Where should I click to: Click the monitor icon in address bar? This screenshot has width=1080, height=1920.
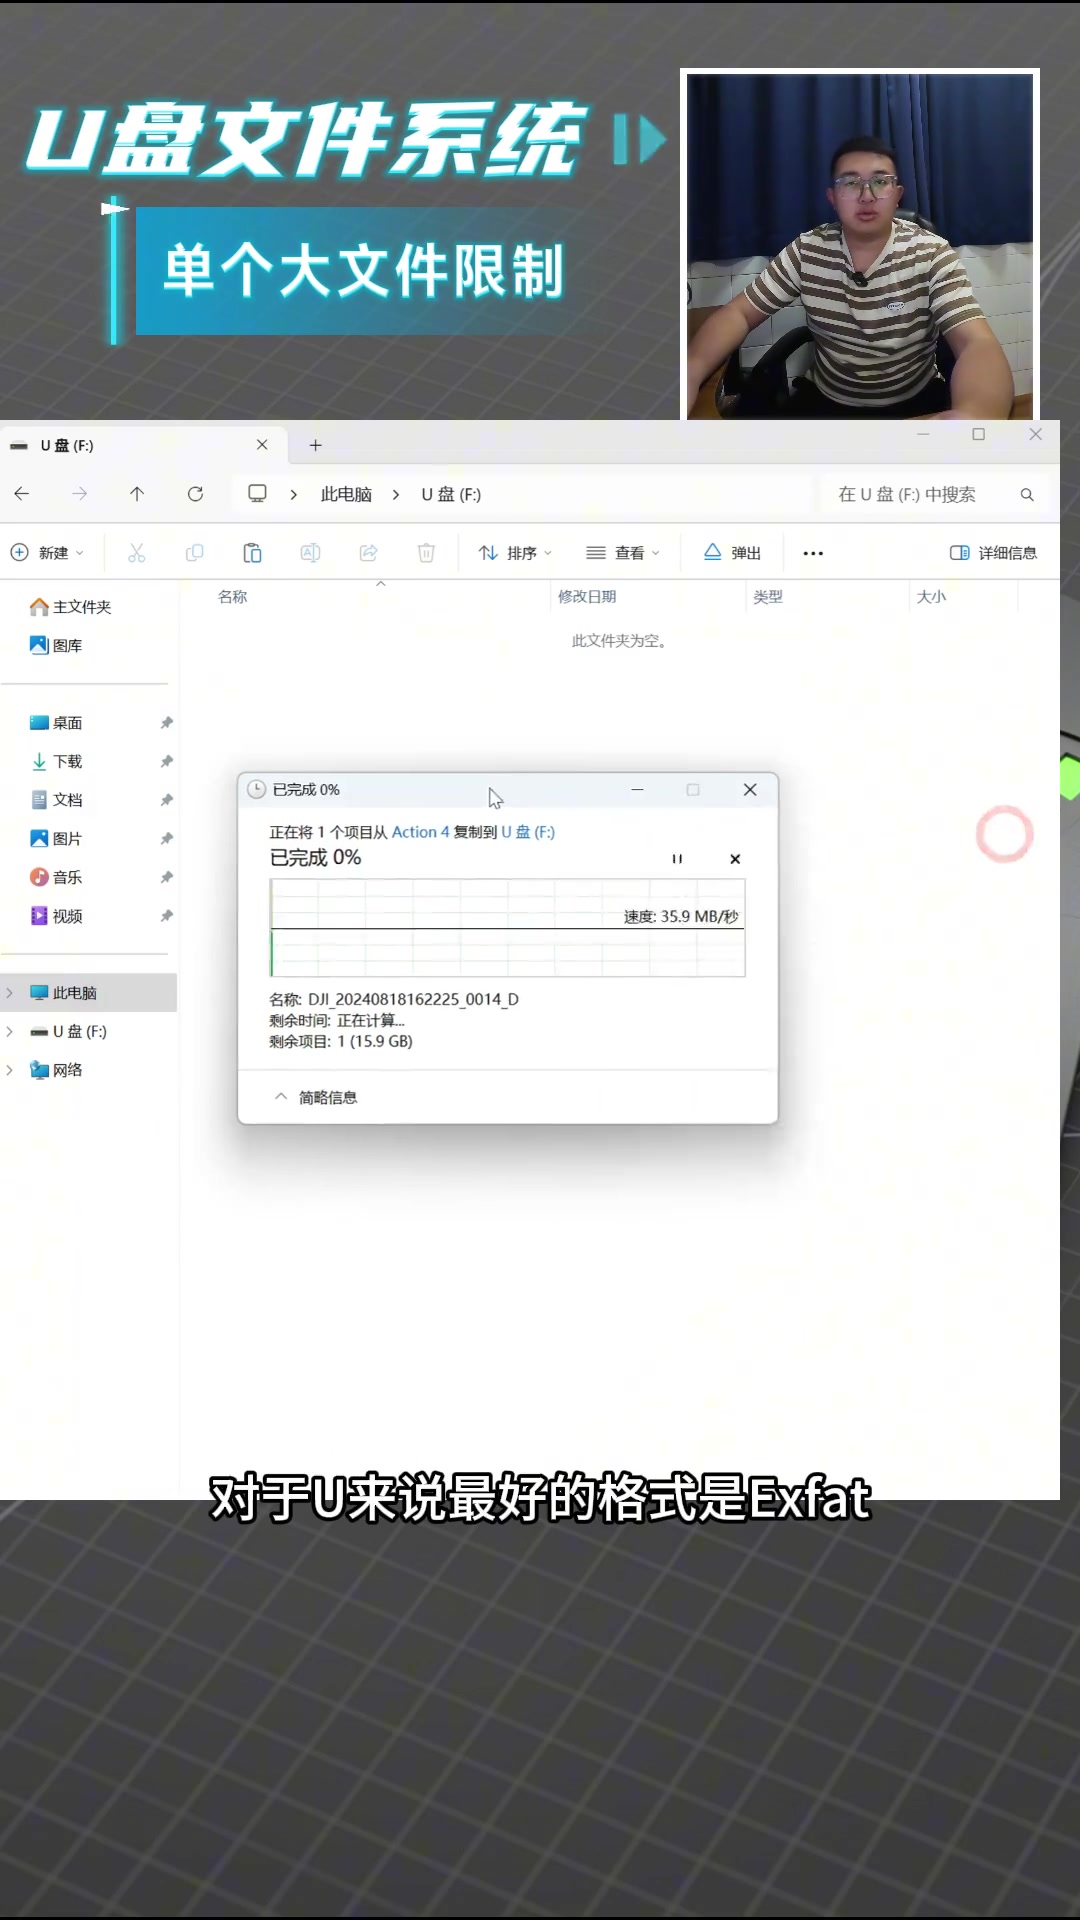point(257,494)
